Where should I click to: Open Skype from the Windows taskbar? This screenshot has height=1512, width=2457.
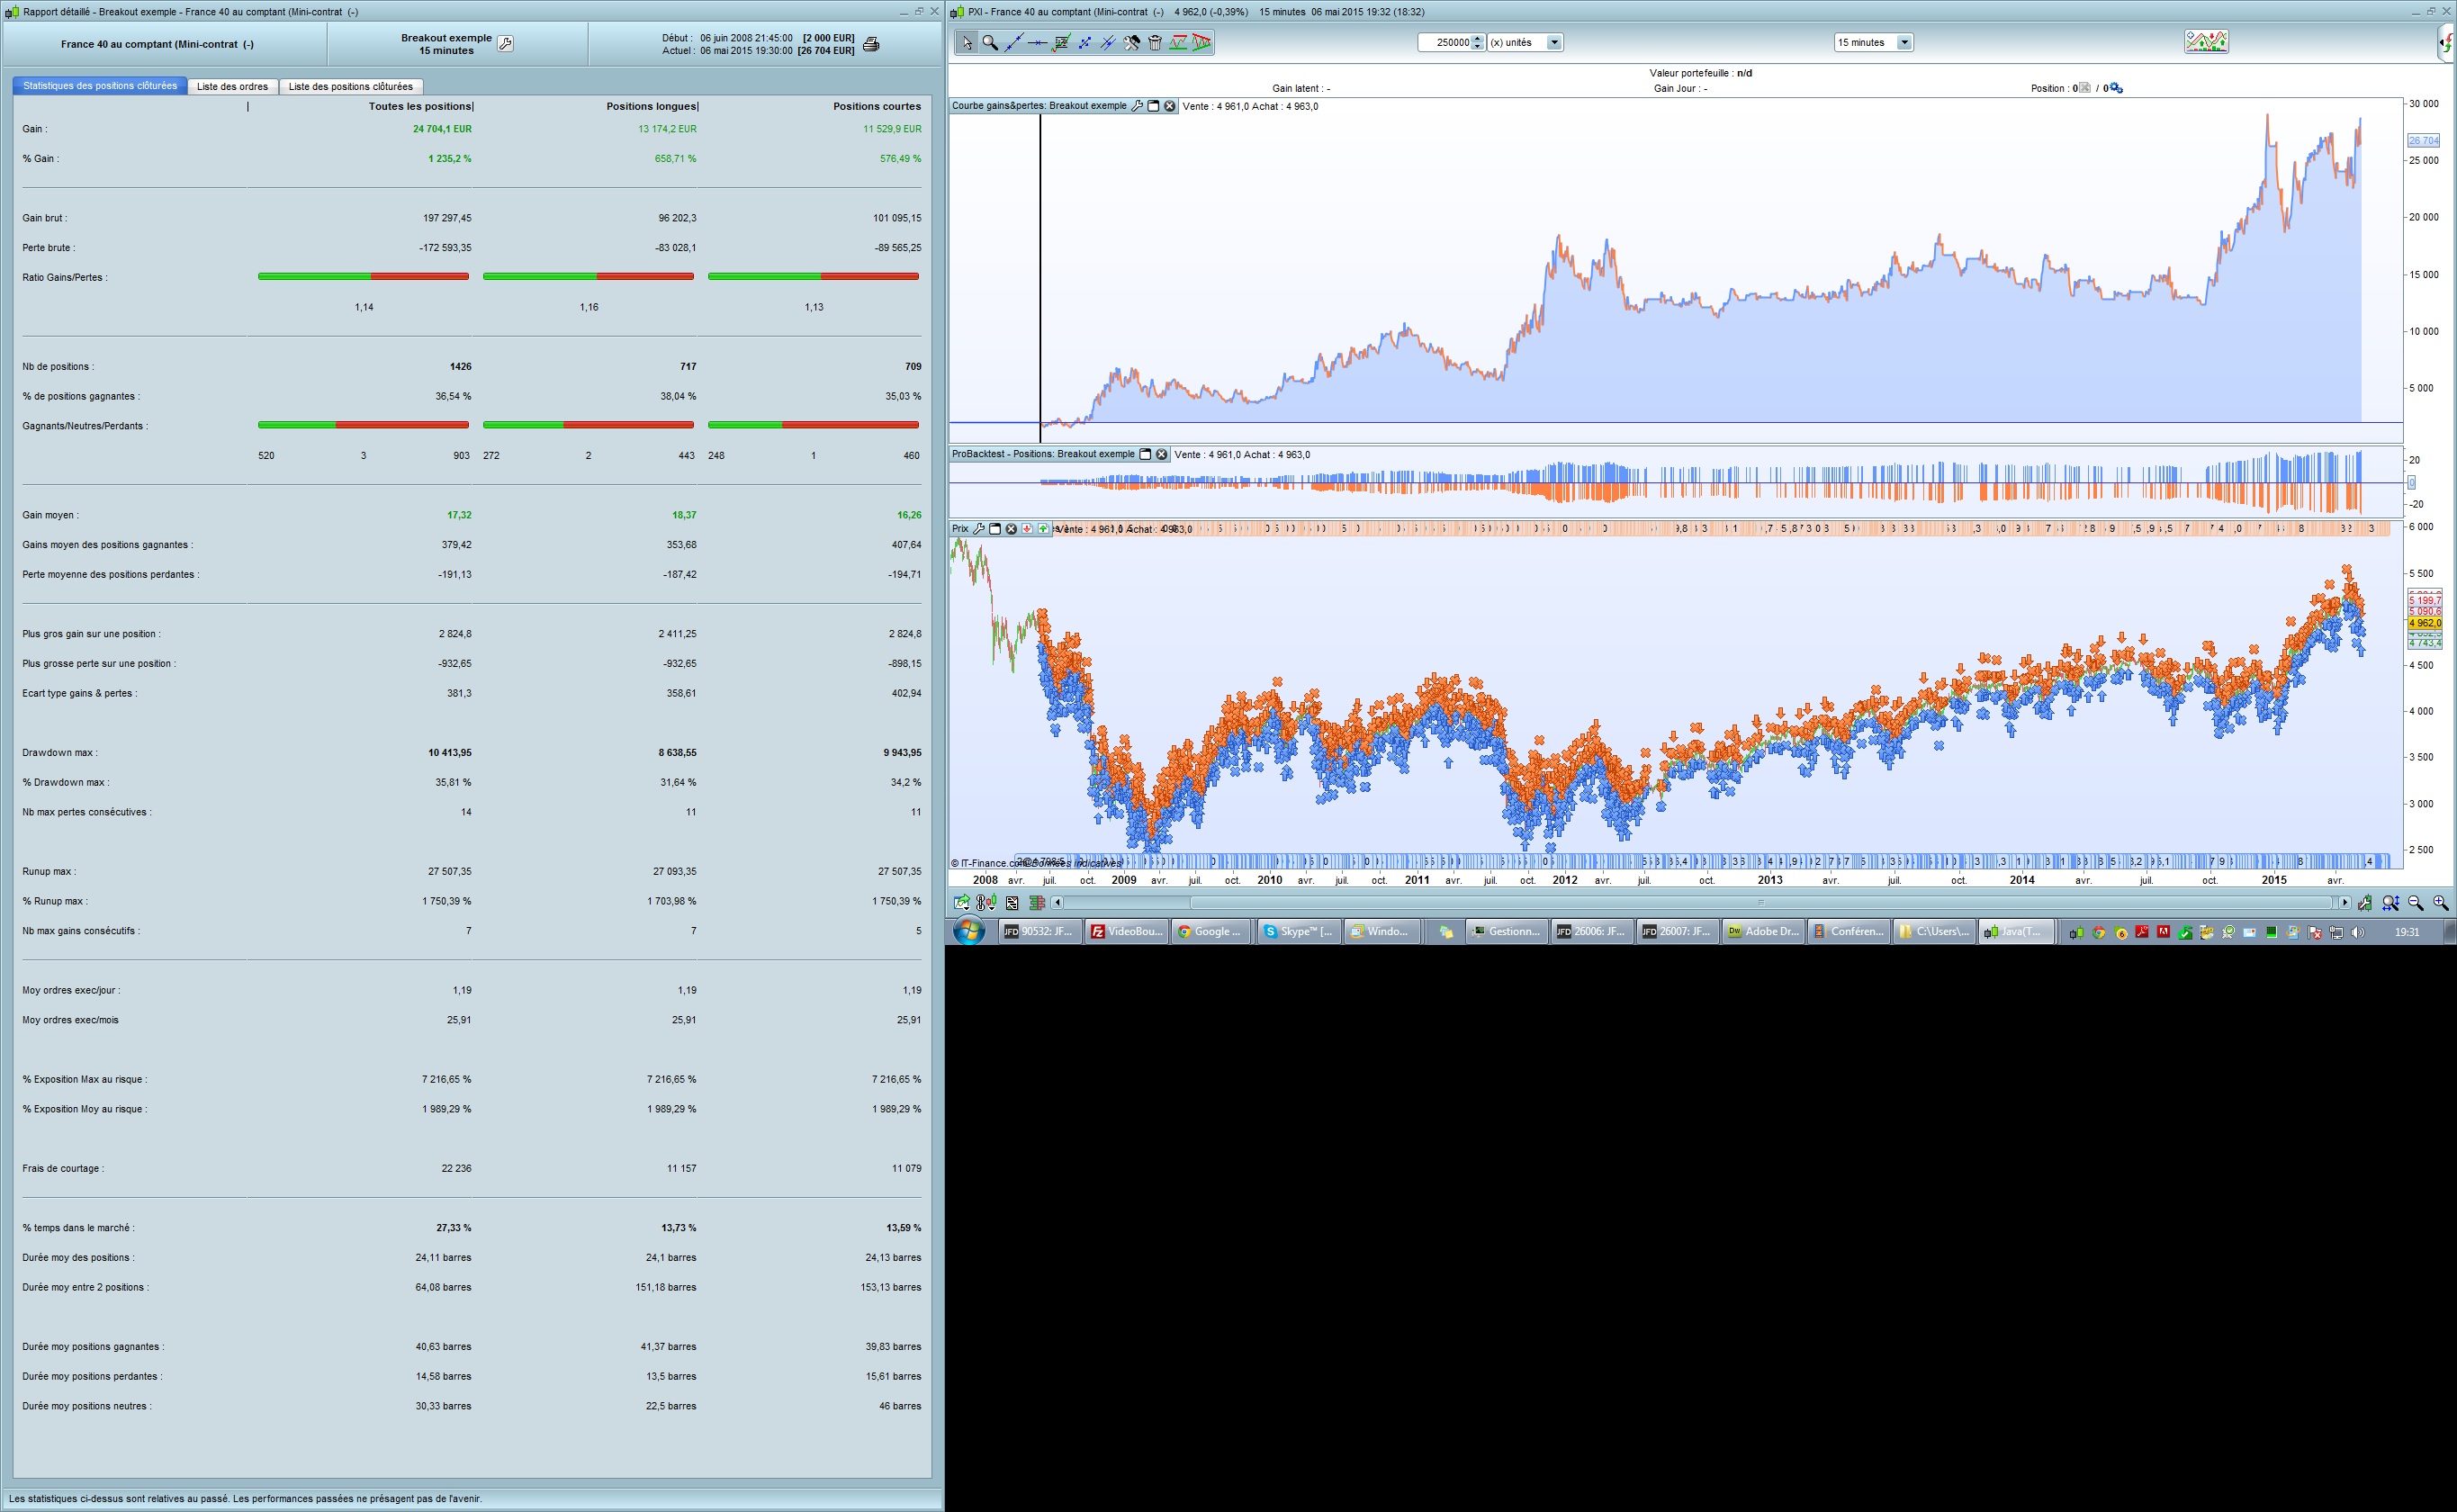pos(1298,931)
